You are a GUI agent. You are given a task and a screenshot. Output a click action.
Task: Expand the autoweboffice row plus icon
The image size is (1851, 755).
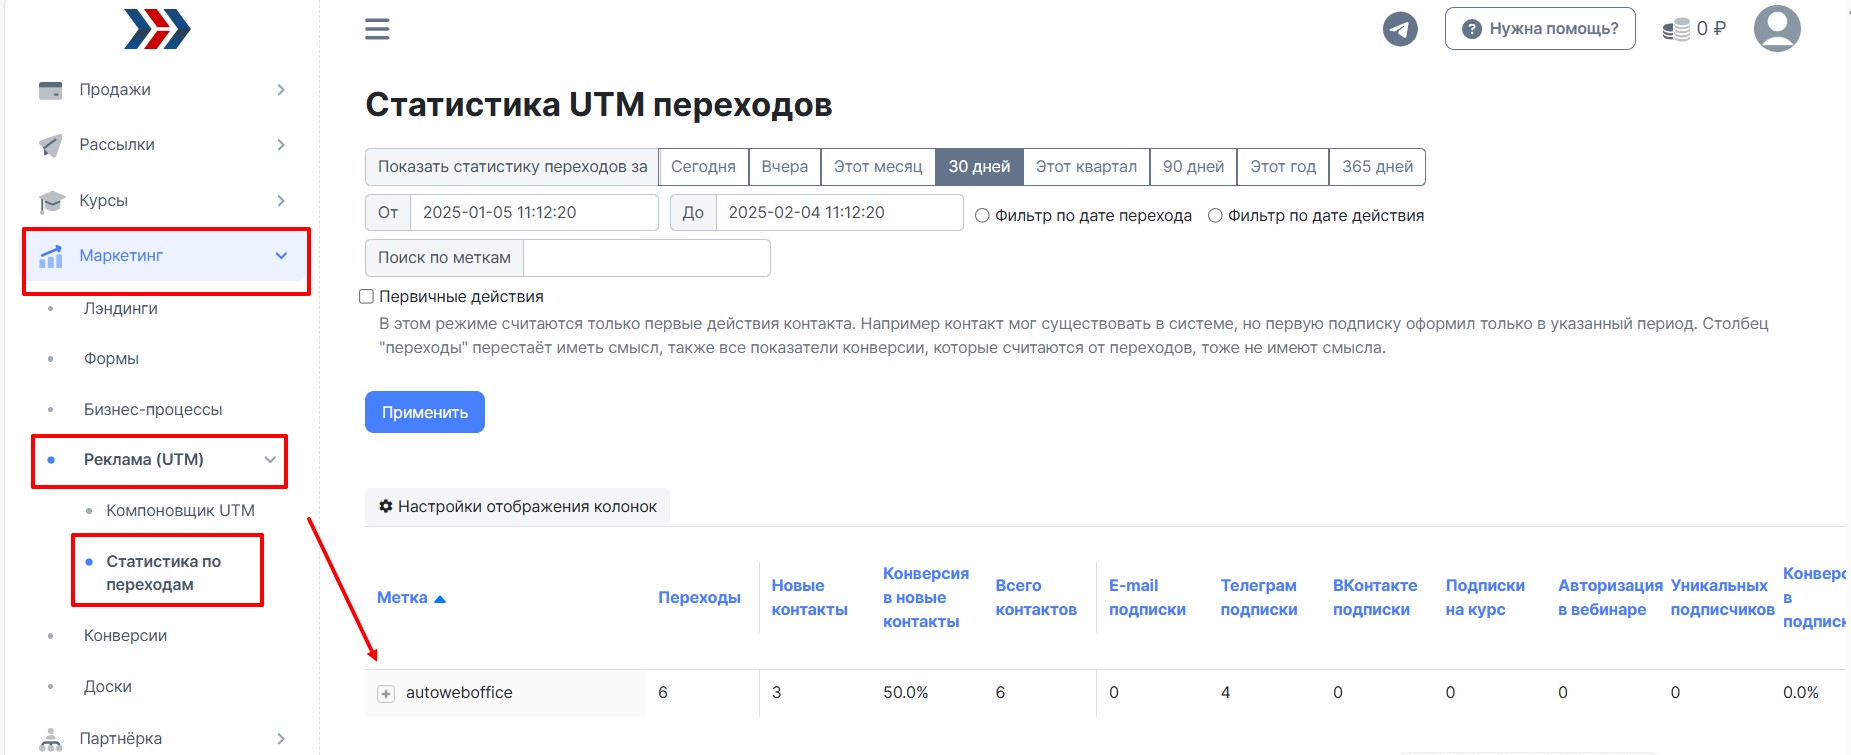tap(386, 693)
